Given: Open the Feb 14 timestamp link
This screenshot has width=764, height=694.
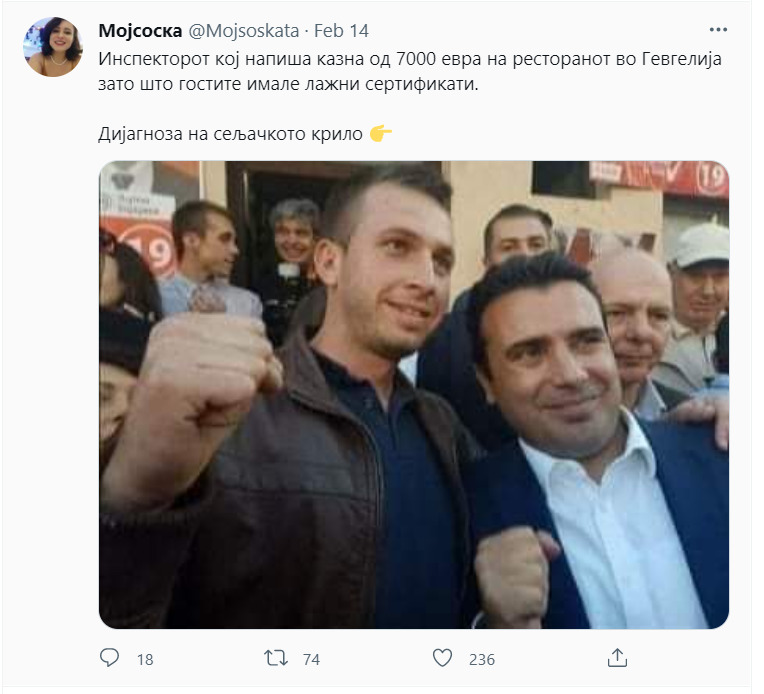Looking at the screenshot, I should [341, 31].
